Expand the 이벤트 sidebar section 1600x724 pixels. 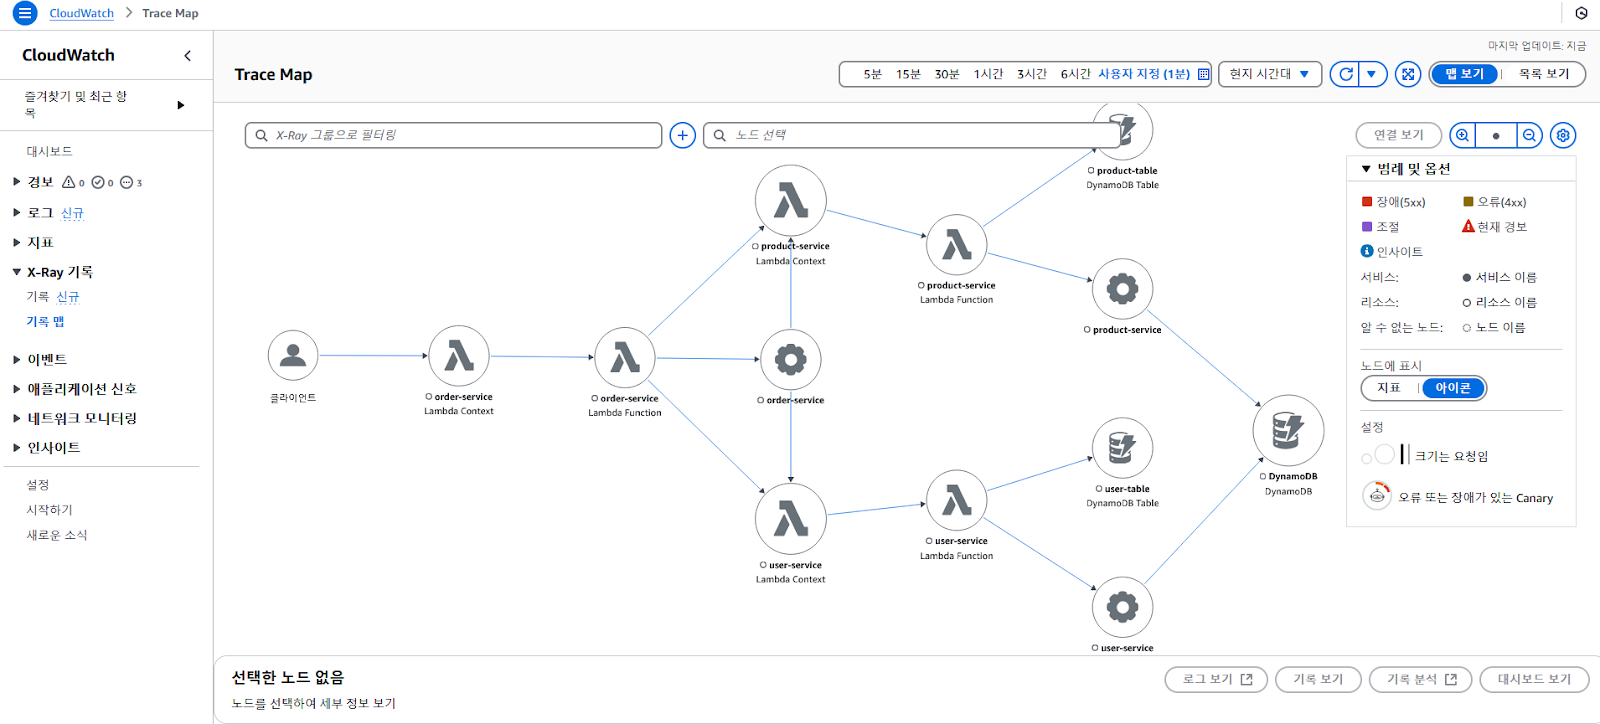[x=16, y=359]
